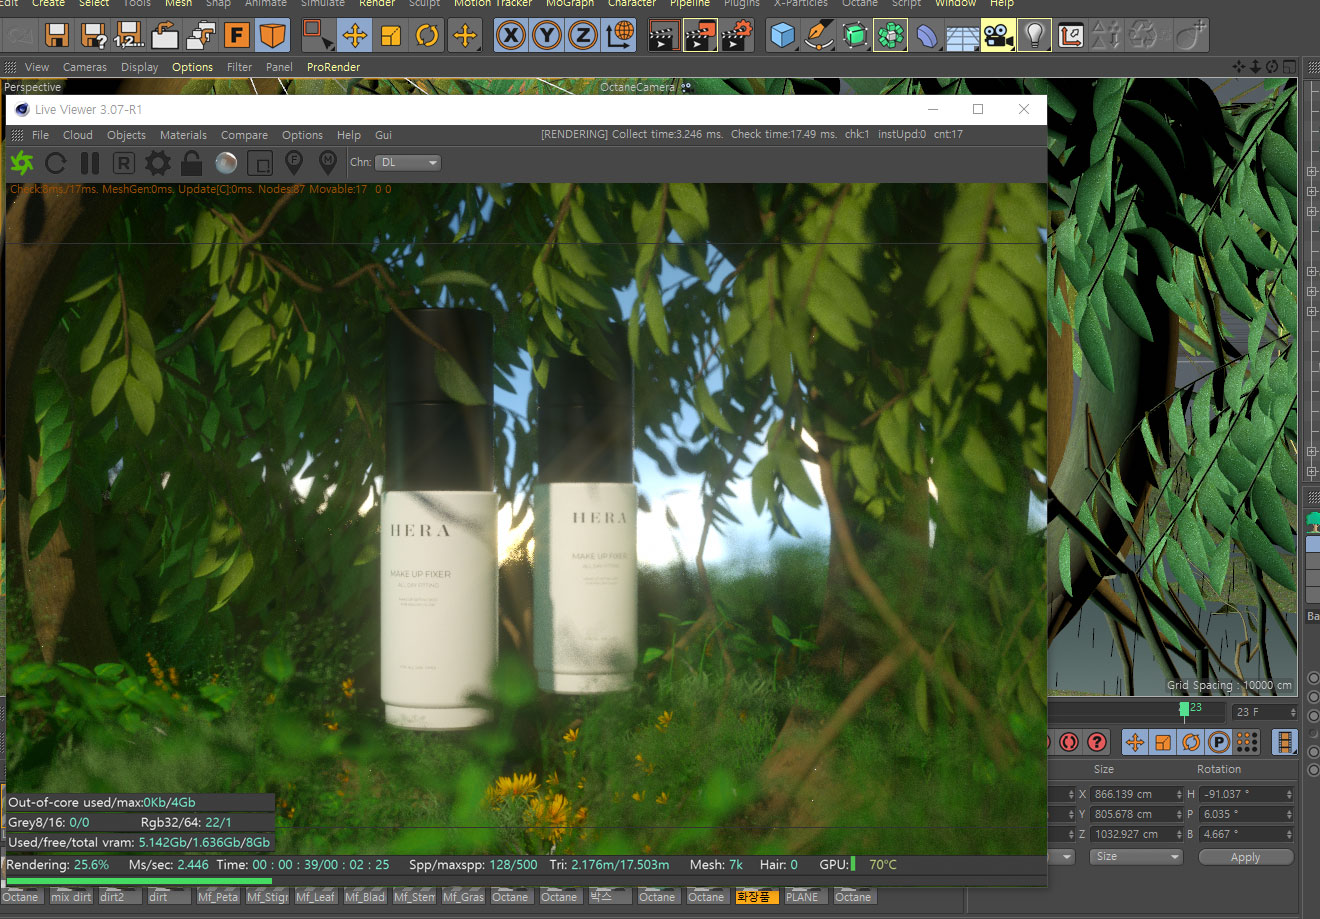Click the Save Incremental icon
The image size is (1320, 919).
[129, 36]
